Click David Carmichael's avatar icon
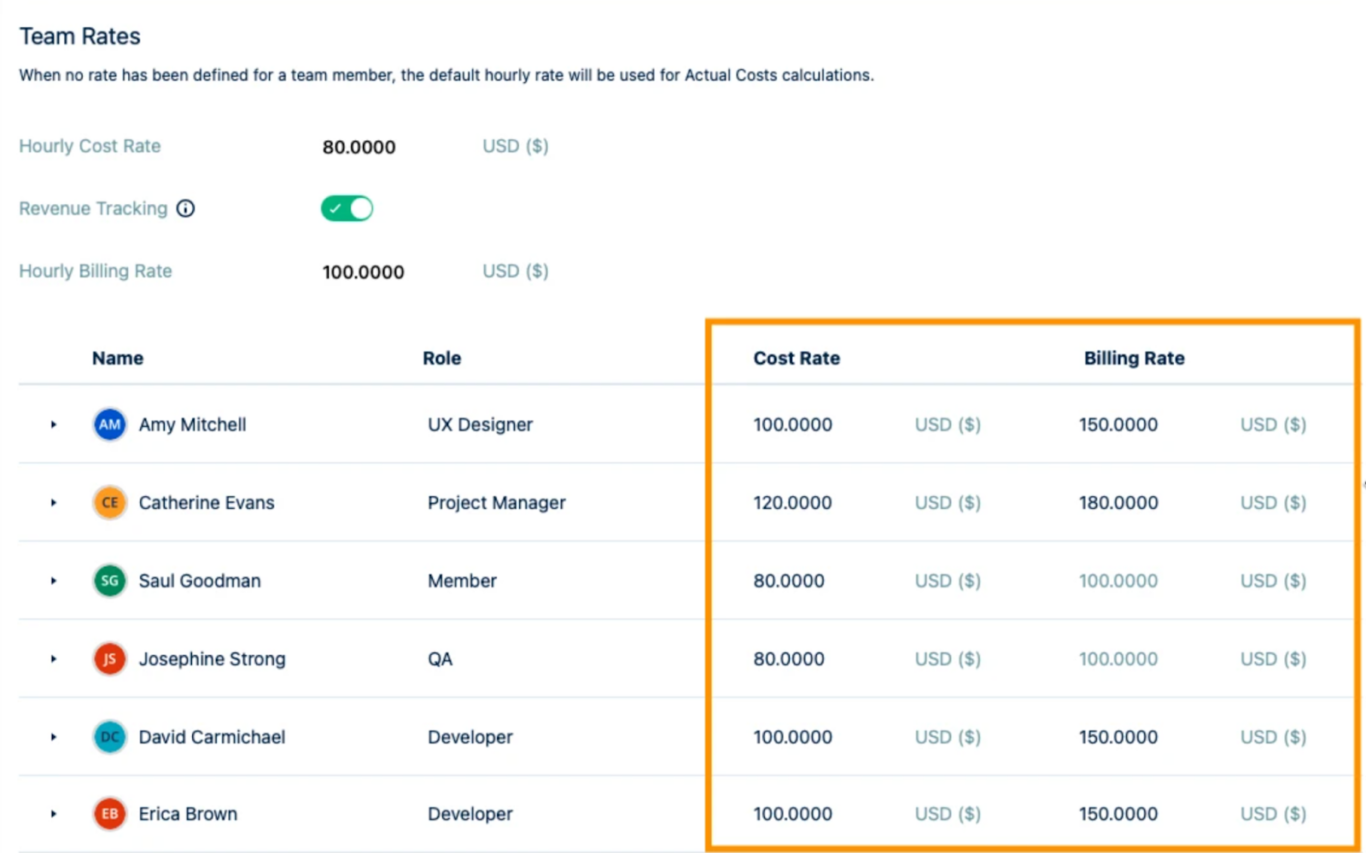The image size is (1366, 853). (x=109, y=737)
